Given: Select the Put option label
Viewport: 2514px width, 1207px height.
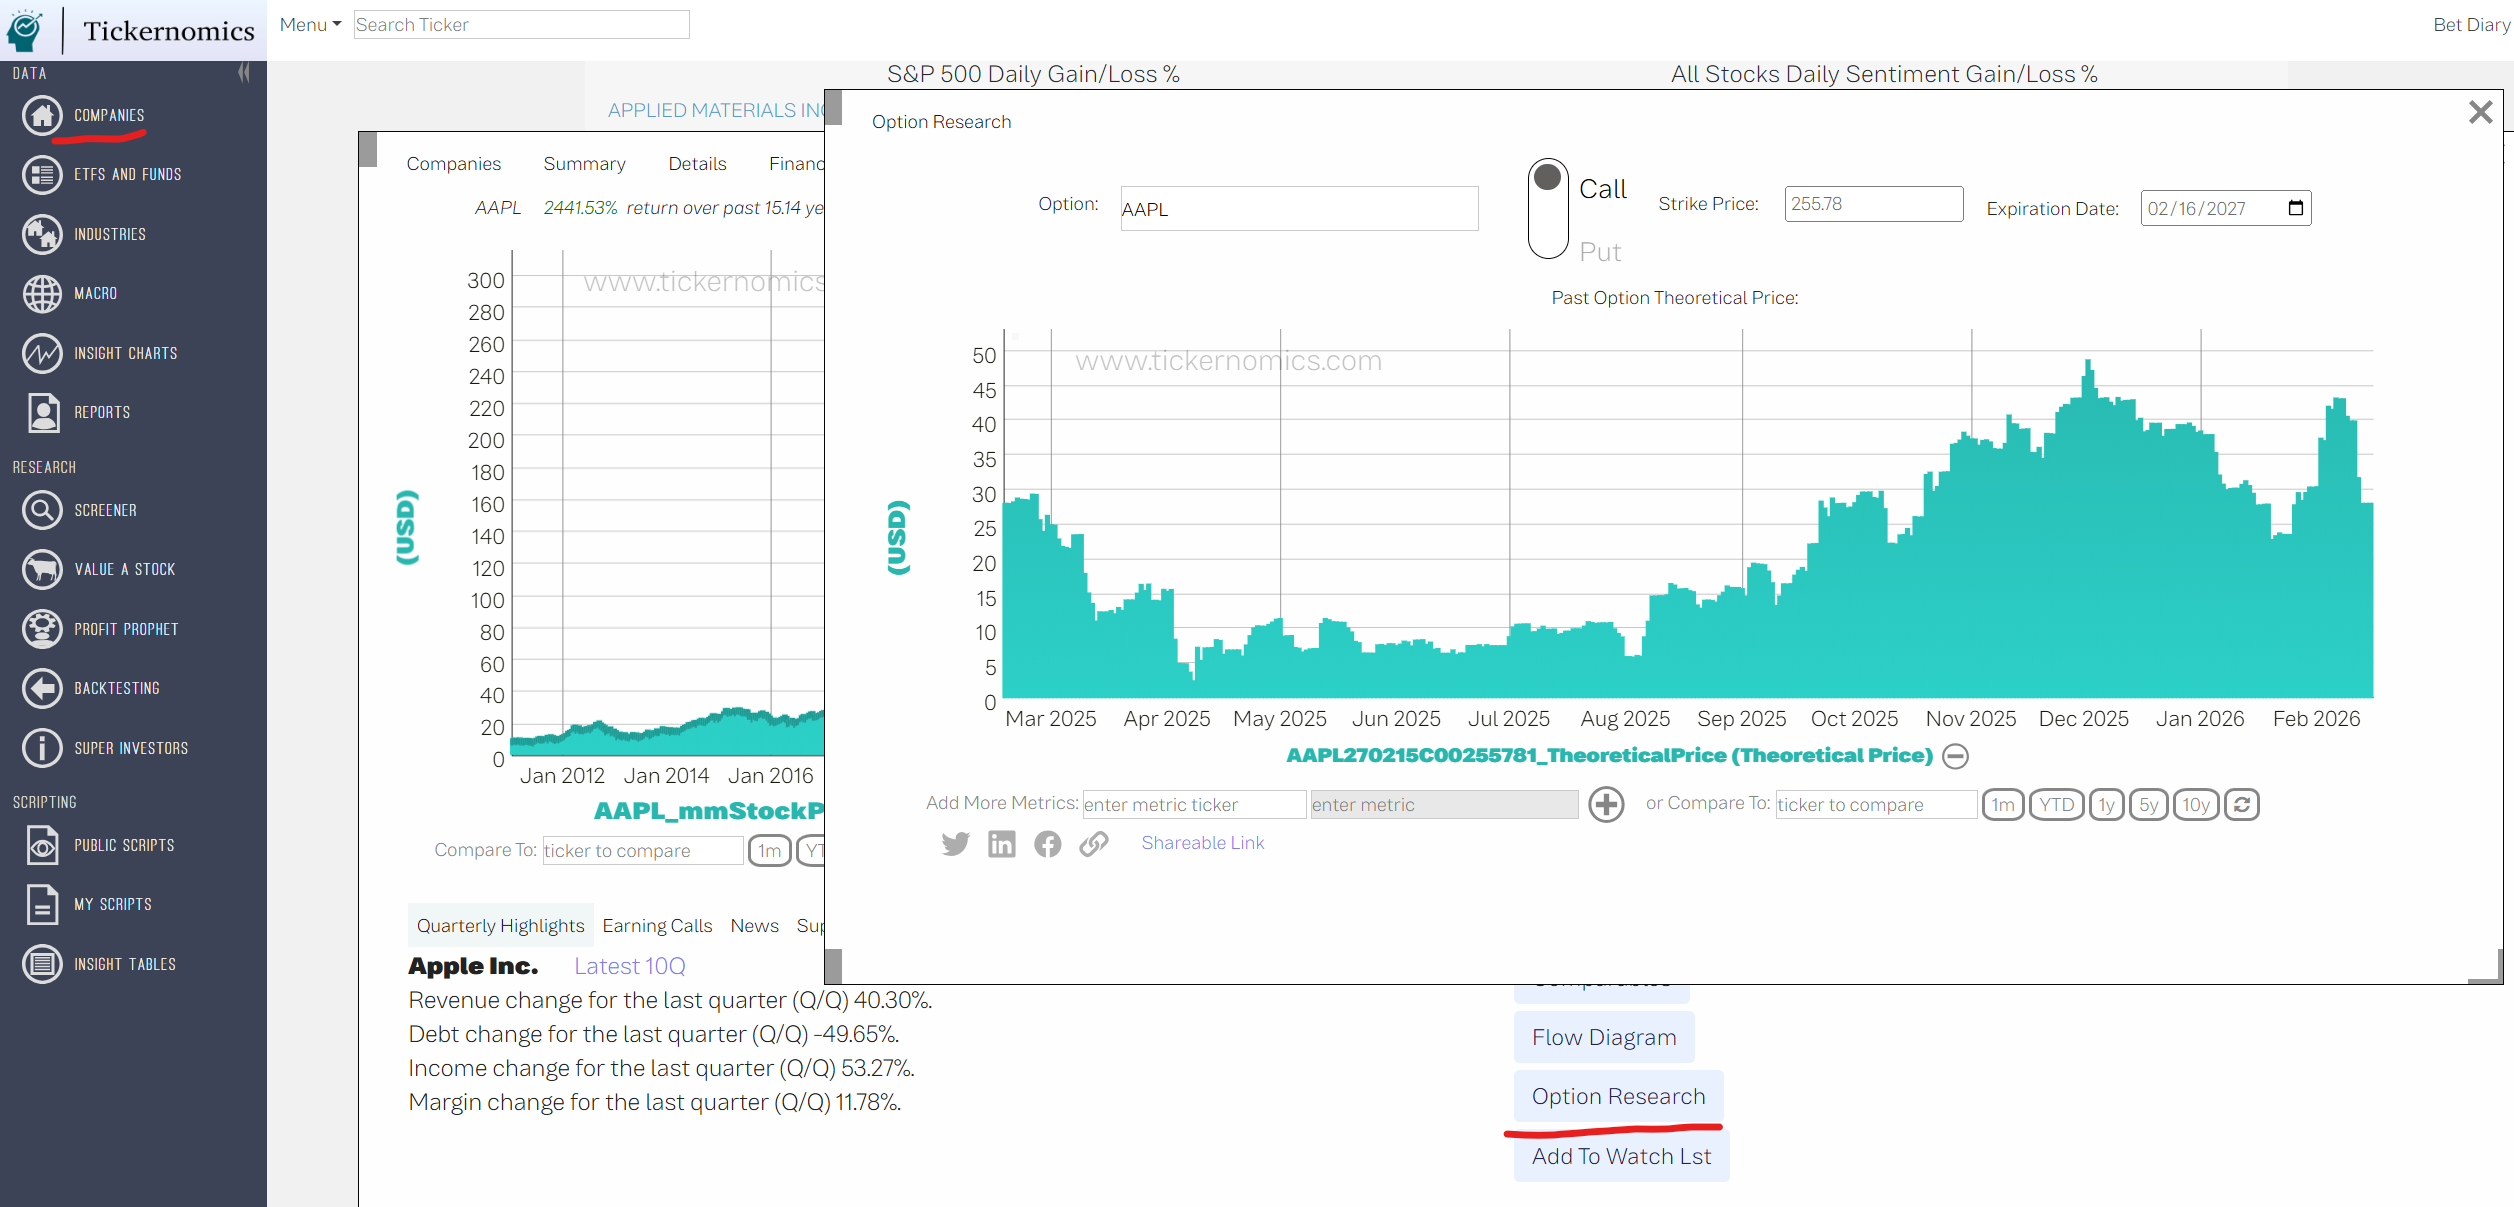Looking at the screenshot, I should pyautogui.click(x=1600, y=252).
